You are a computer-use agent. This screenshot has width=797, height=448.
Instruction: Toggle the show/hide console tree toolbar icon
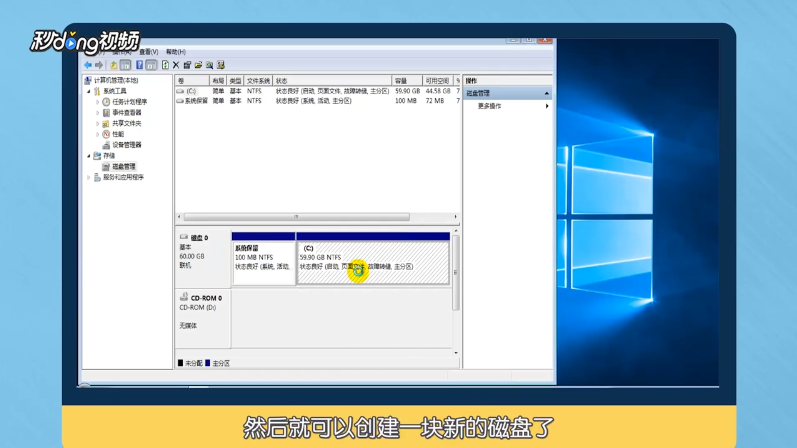pyautogui.click(x=126, y=65)
